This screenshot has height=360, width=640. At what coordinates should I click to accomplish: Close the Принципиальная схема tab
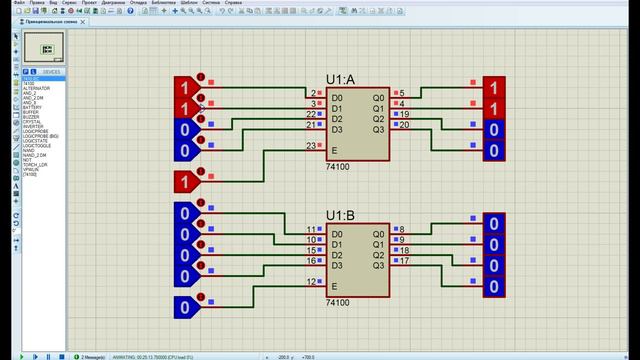82,22
